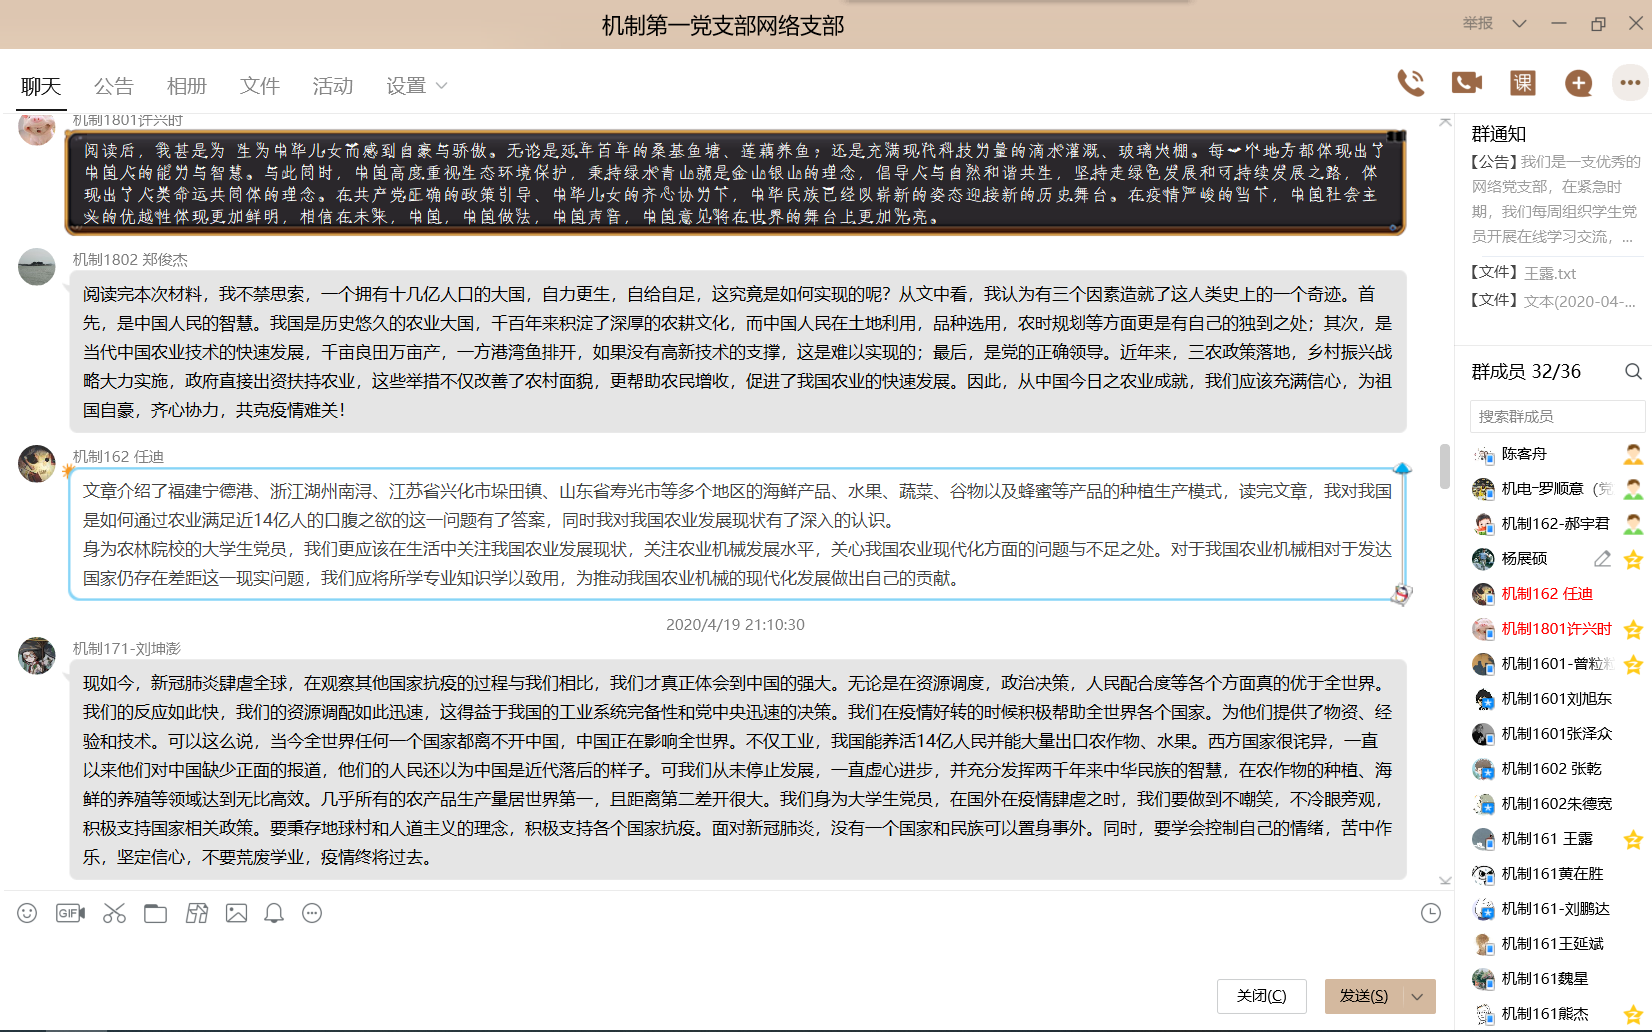Viewport: 1652px width, 1032px height.
Task: Switch to the 相册 tab
Action: point(186,86)
